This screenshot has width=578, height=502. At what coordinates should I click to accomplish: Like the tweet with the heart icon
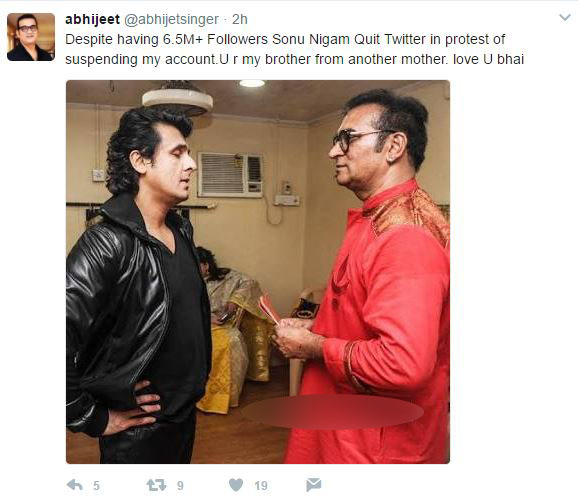pos(236,485)
